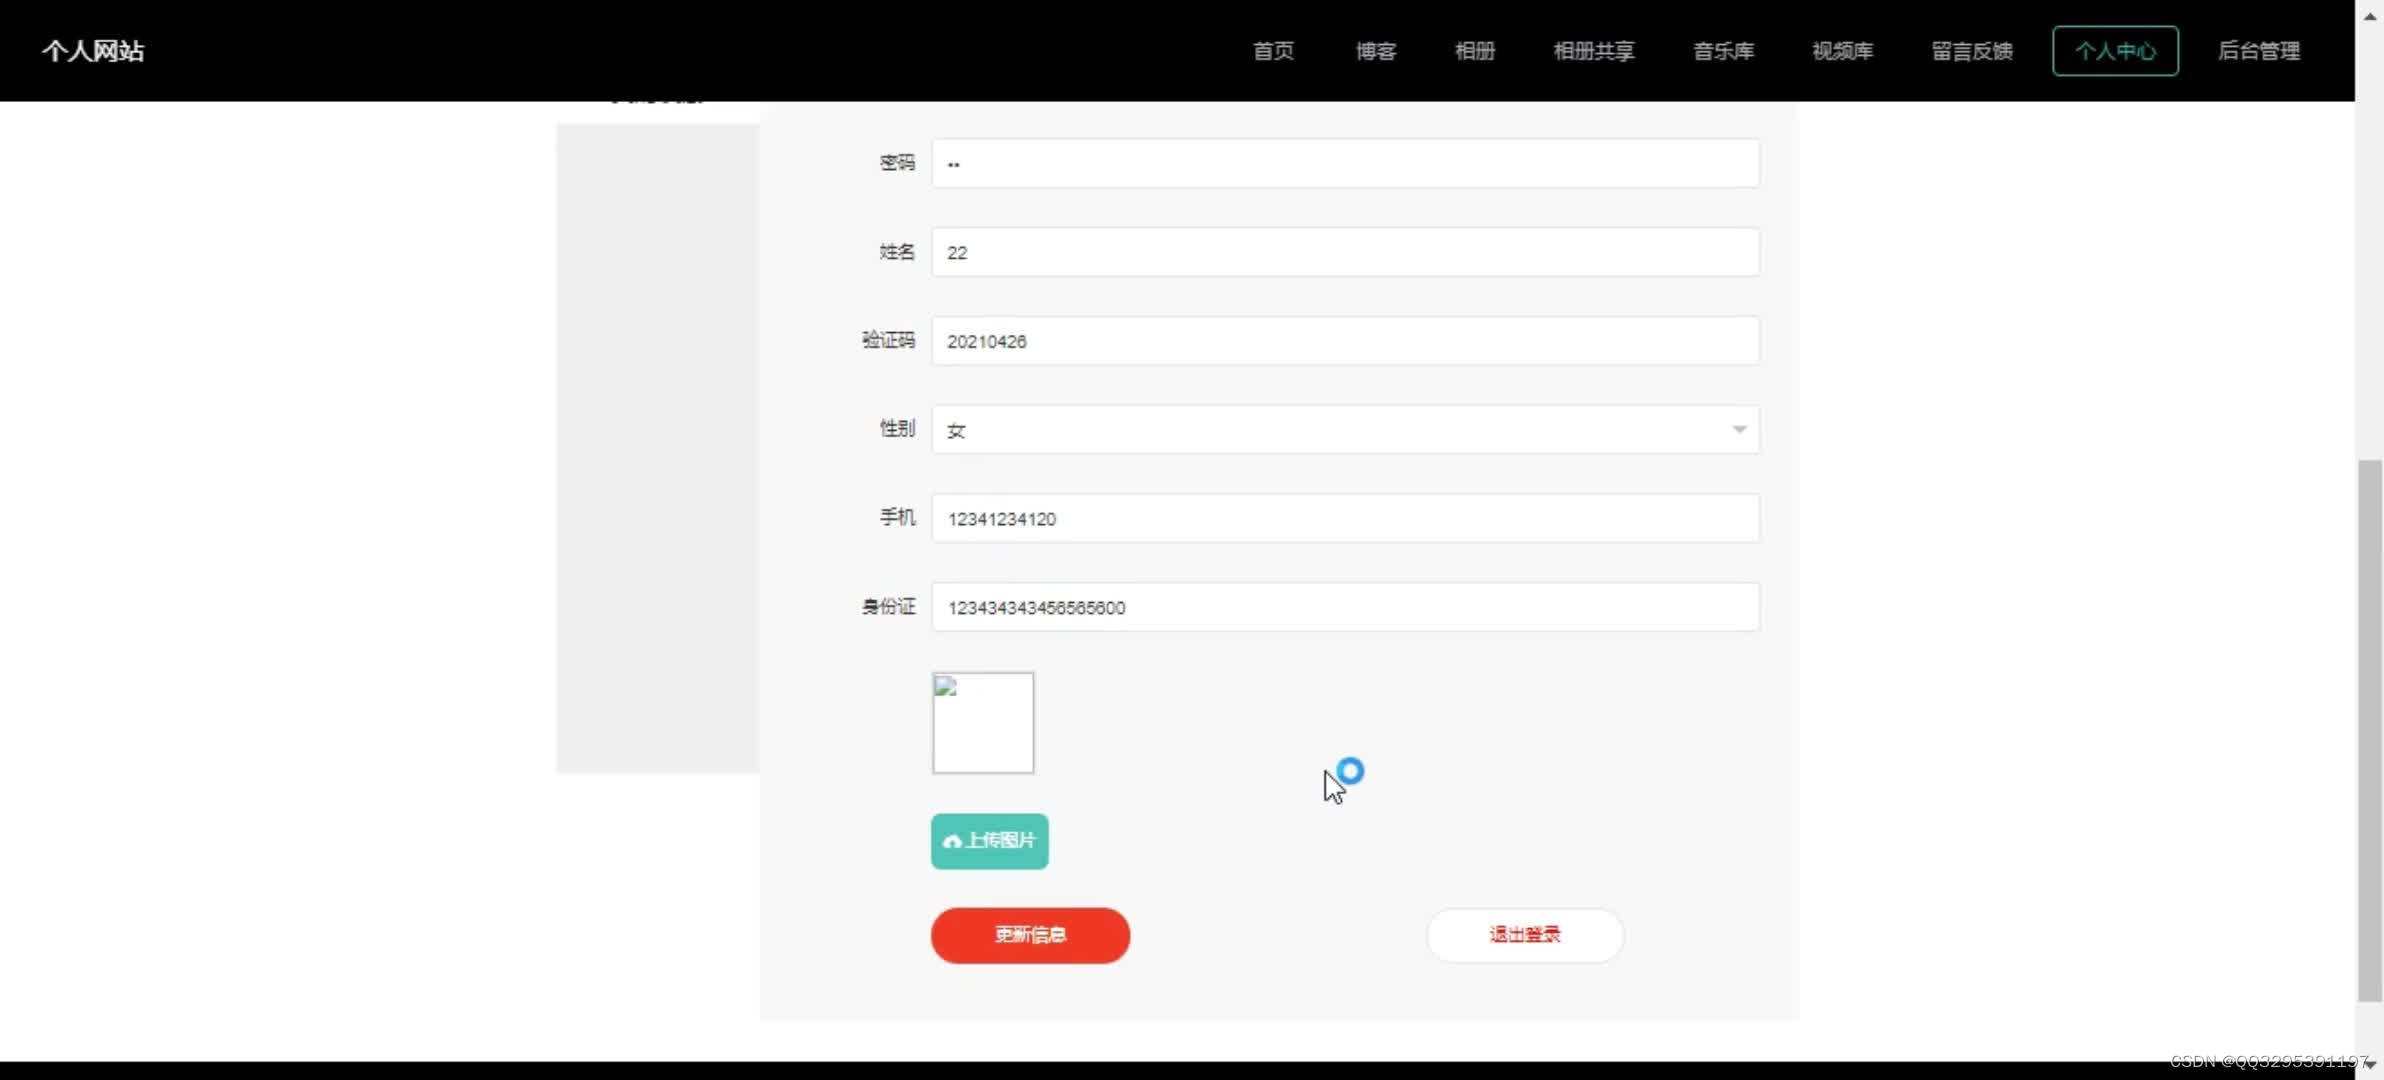Image resolution: width=2384 pixels, height=1080 pixels.
Task: Open the 相册 menu item
Action: tap(1475, 51)
